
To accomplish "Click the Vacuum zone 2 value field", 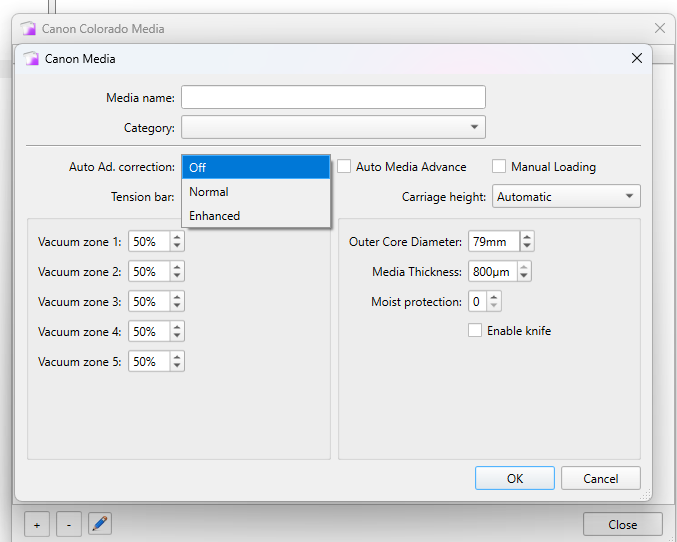I will tap(149, 271).
